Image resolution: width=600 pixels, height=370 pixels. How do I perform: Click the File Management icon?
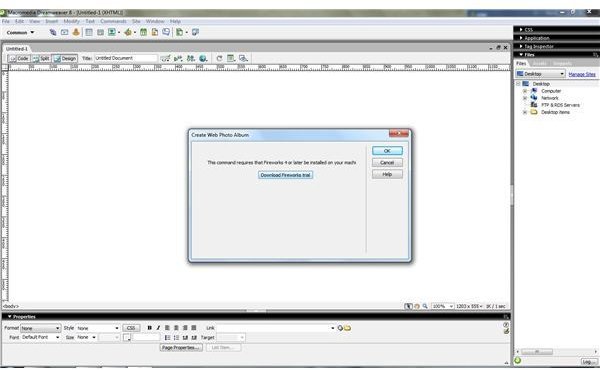tap(191, 58)
